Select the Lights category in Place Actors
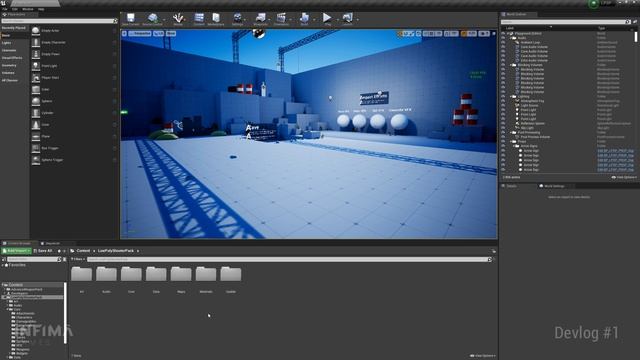 [x=6, y=43]
